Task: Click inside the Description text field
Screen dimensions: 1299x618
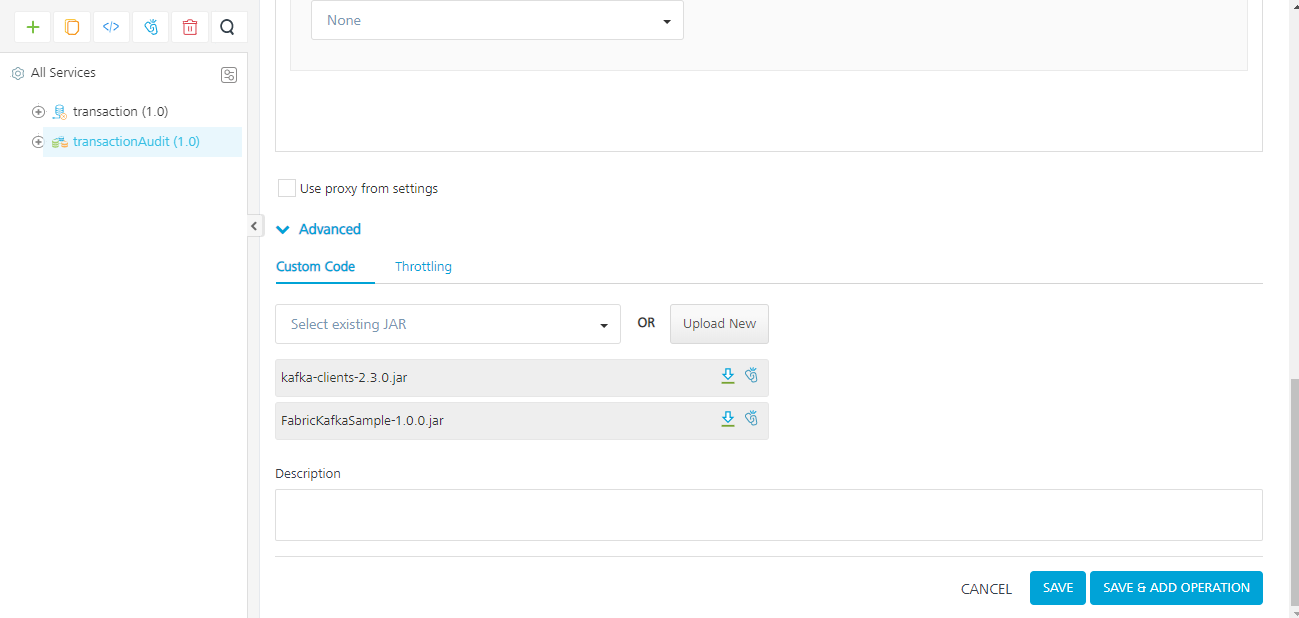Action: point(768,513)
